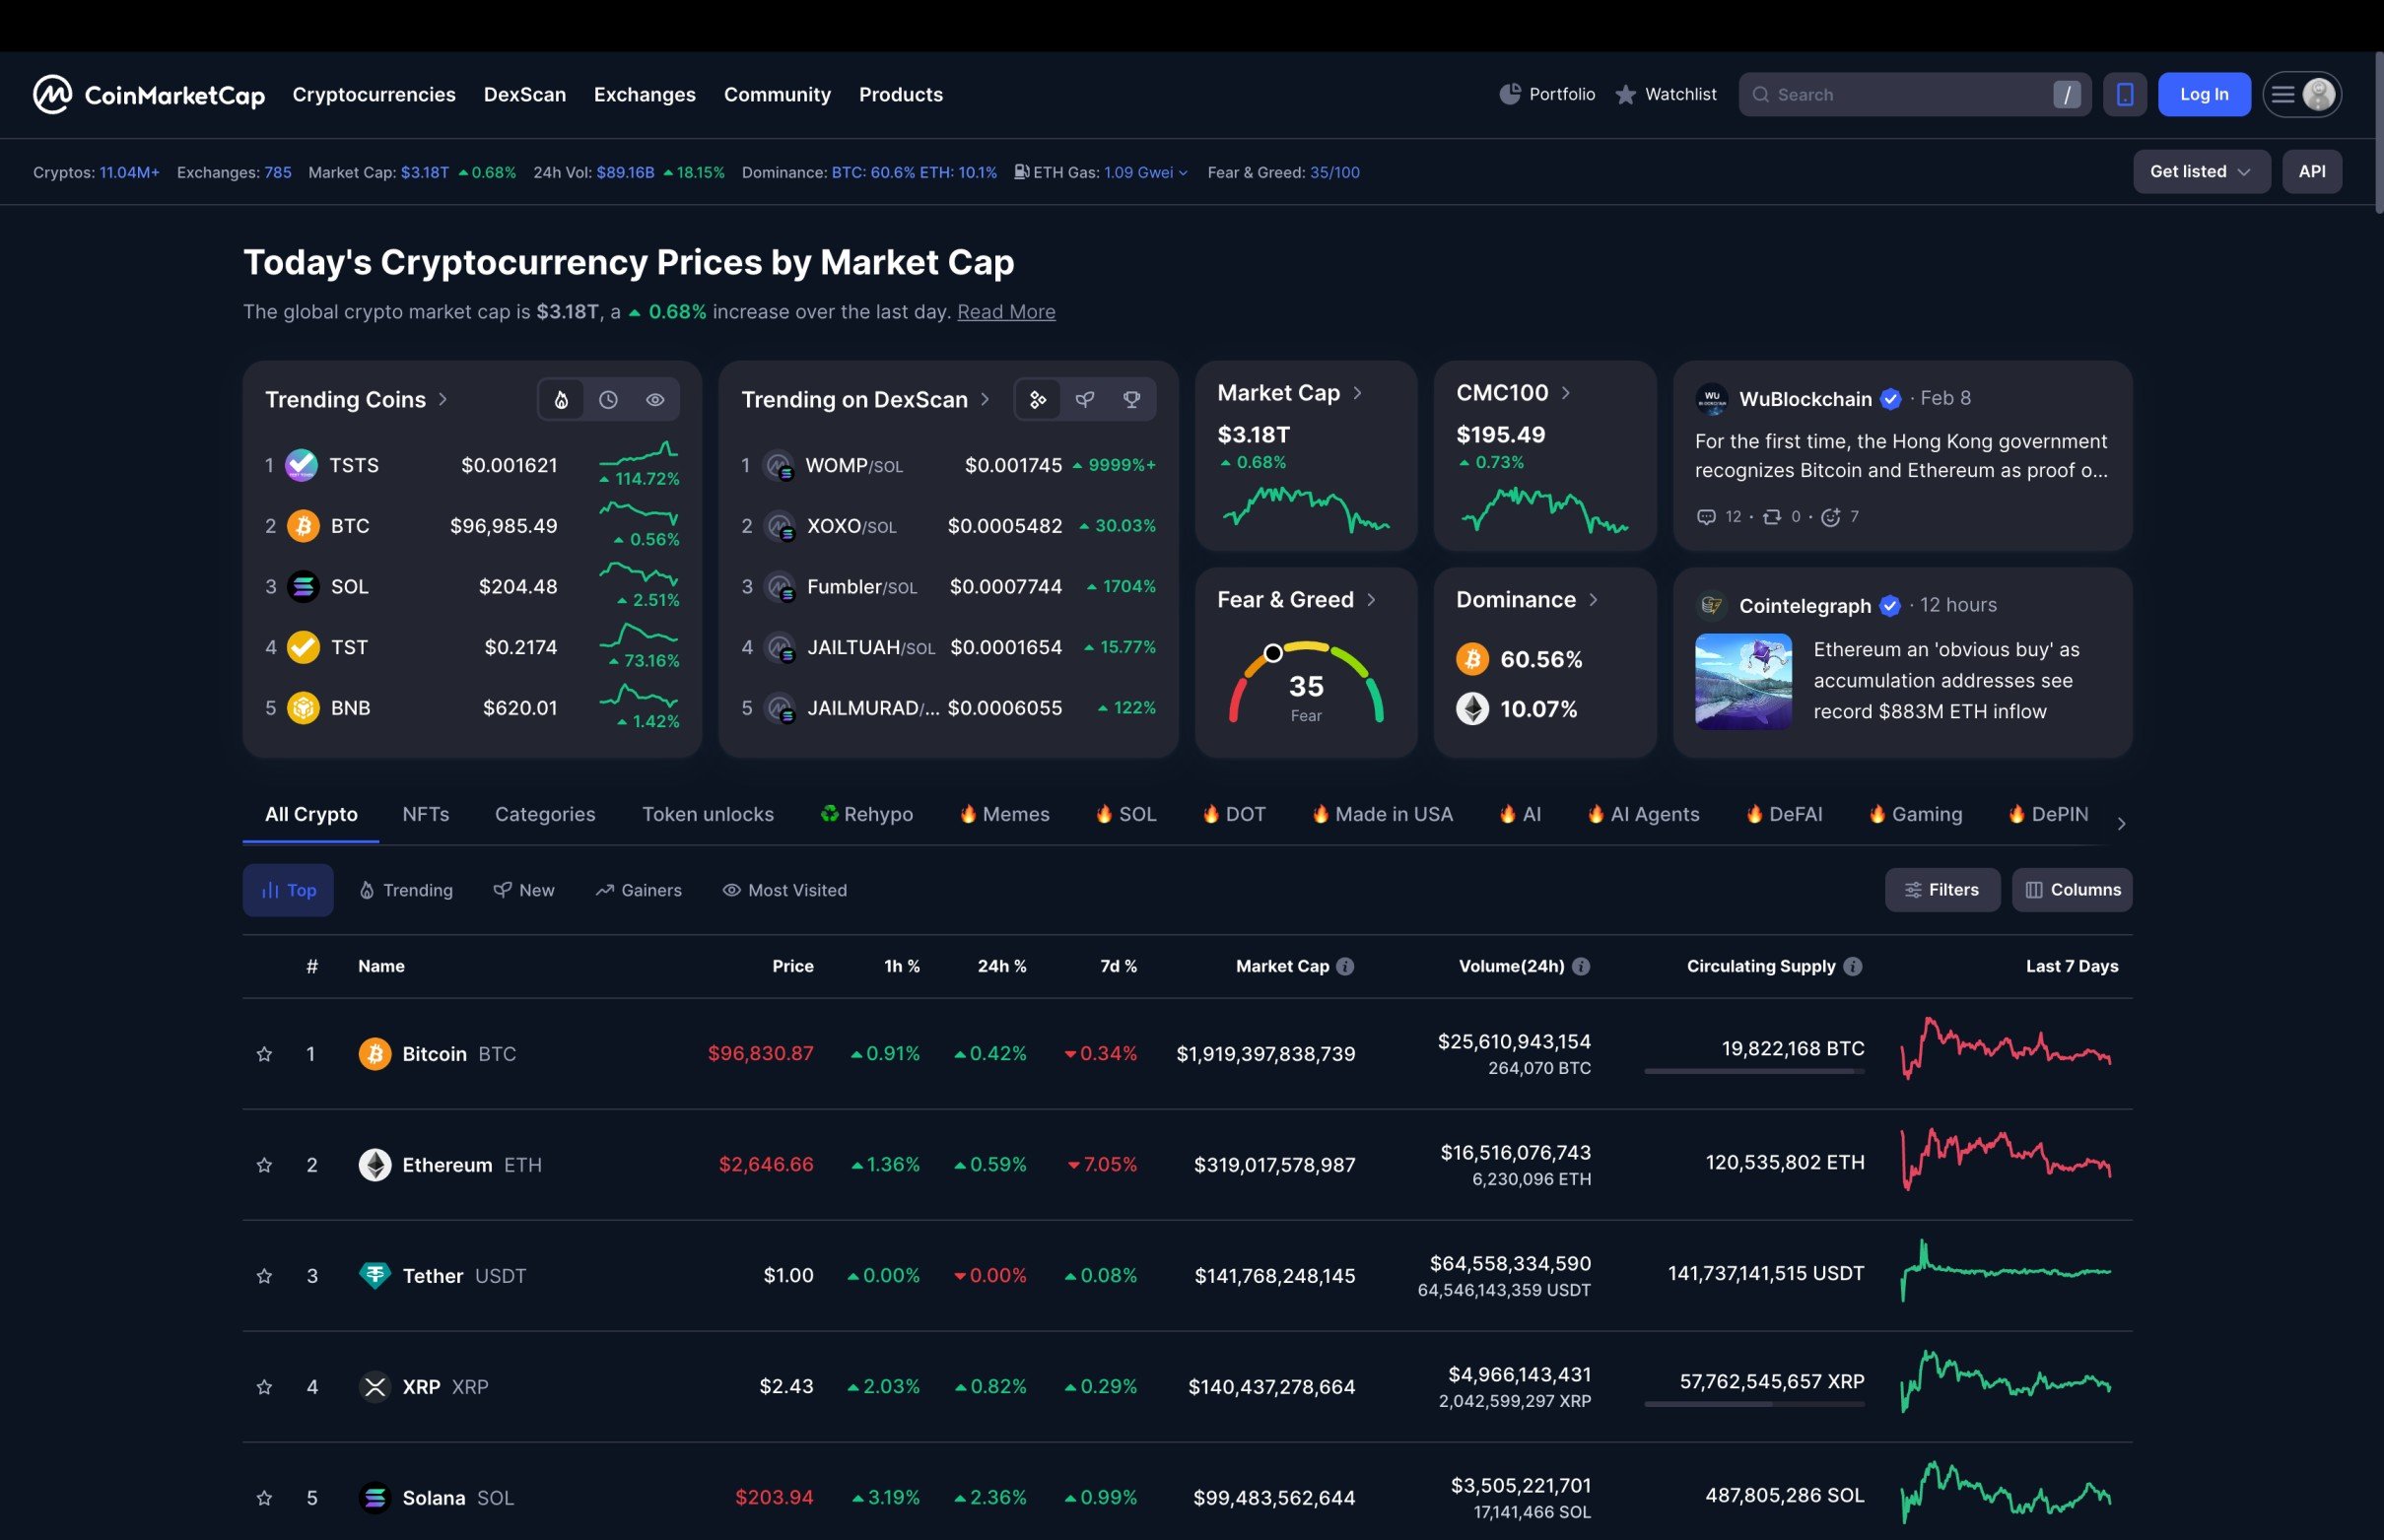Click the Tether logo in table row 3

(x=375, y=1276)
